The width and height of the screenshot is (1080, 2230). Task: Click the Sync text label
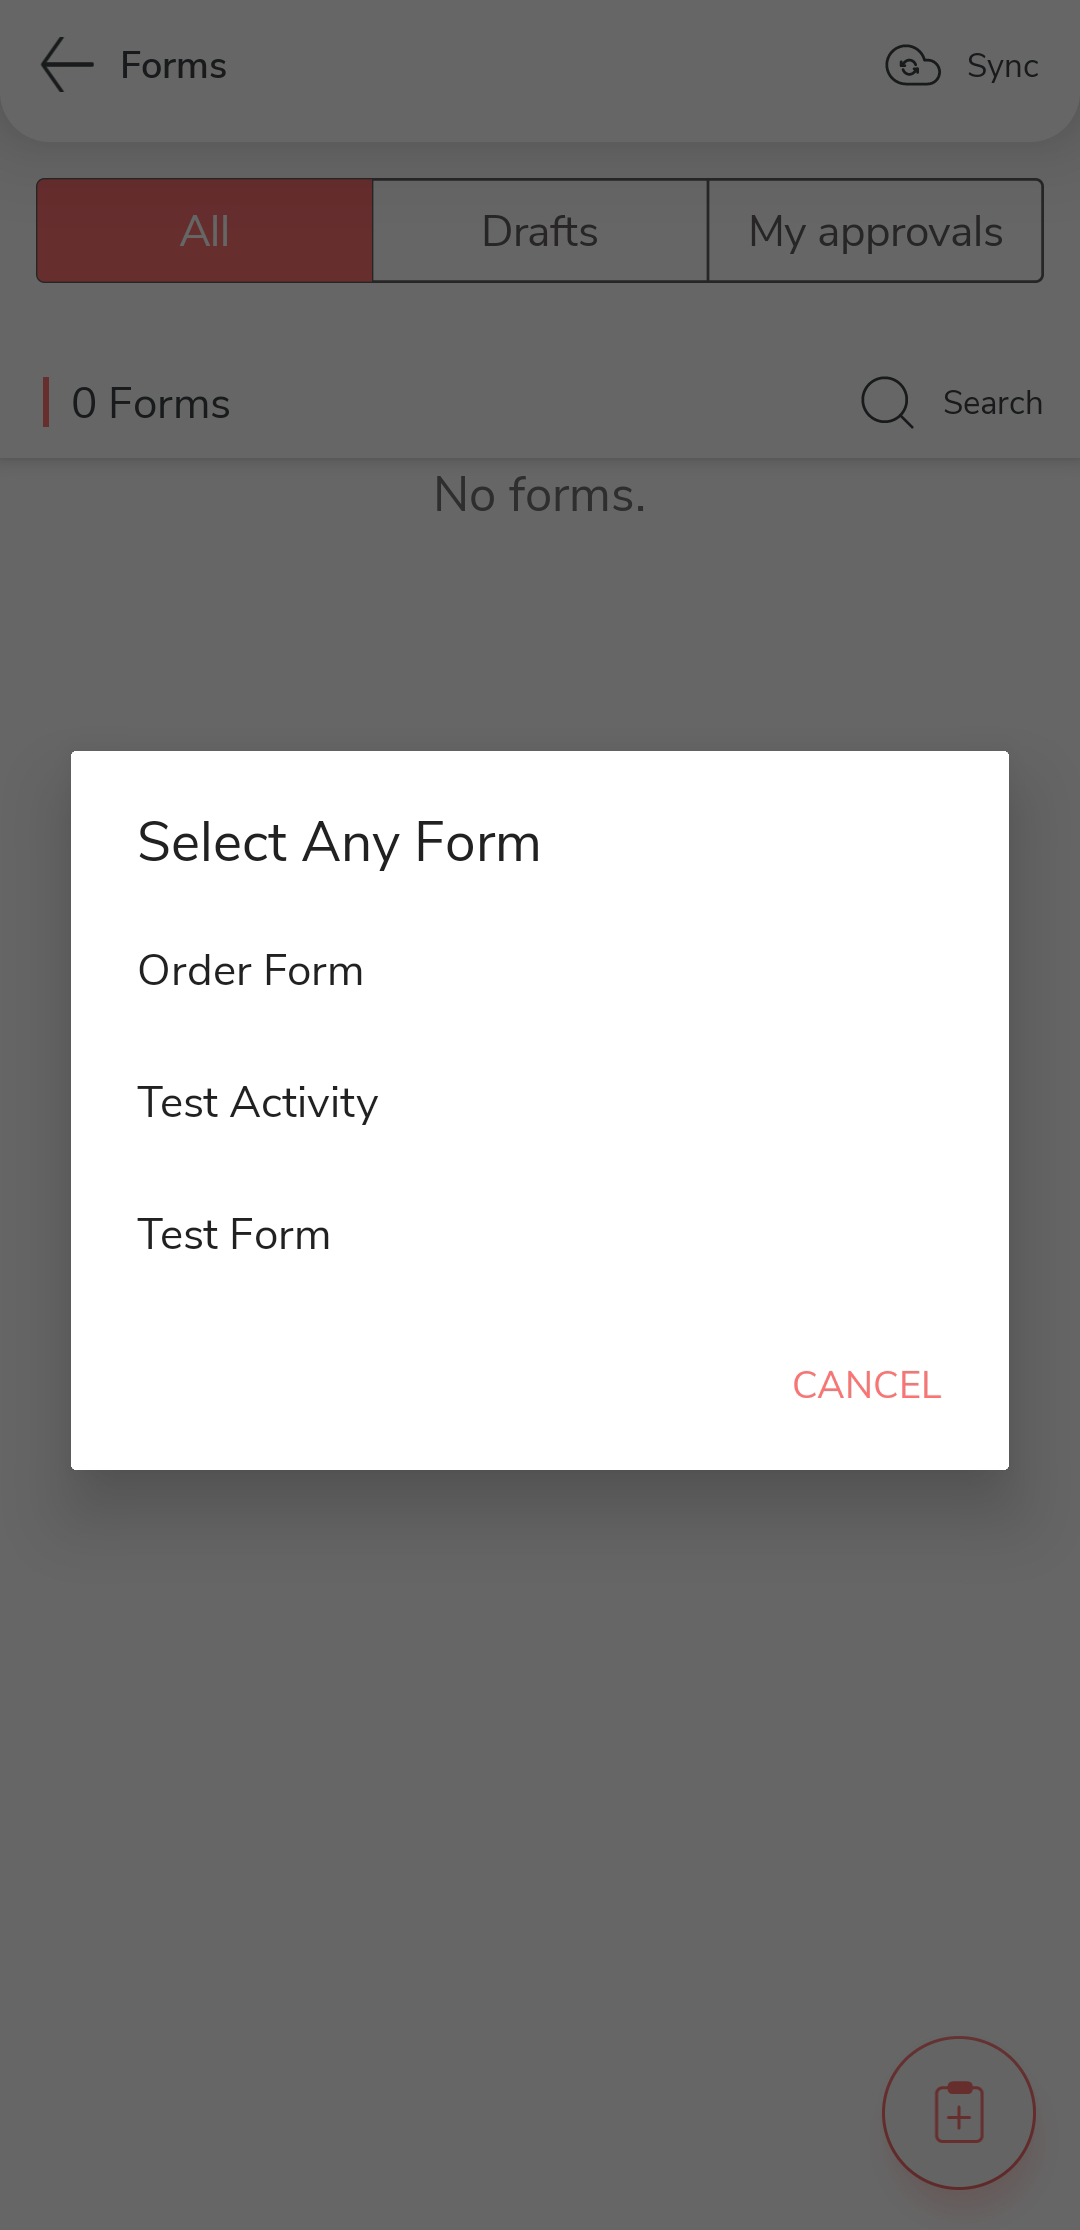1002,66
